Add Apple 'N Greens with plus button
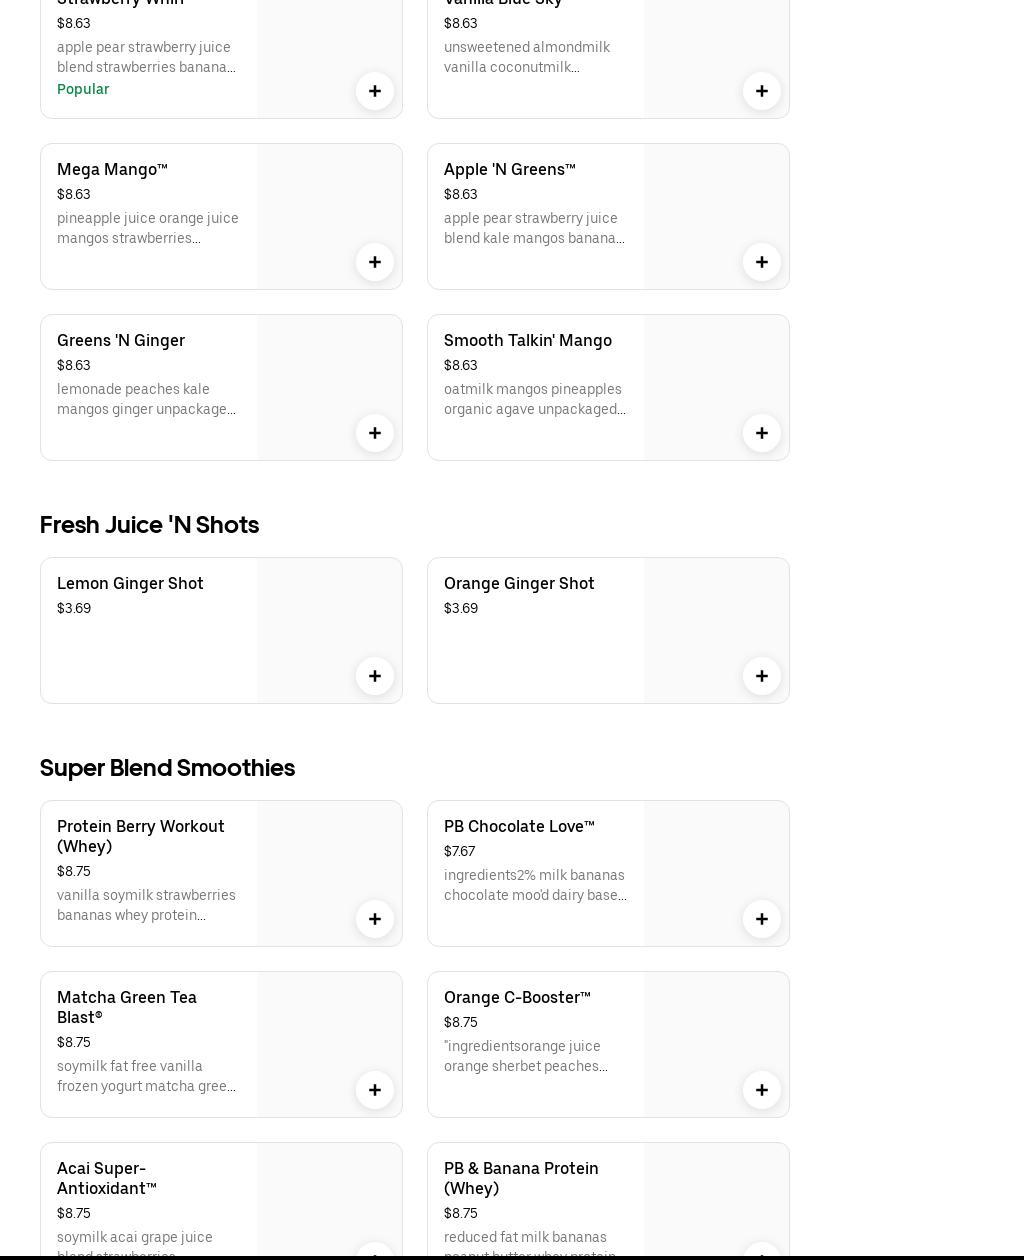 762,262
